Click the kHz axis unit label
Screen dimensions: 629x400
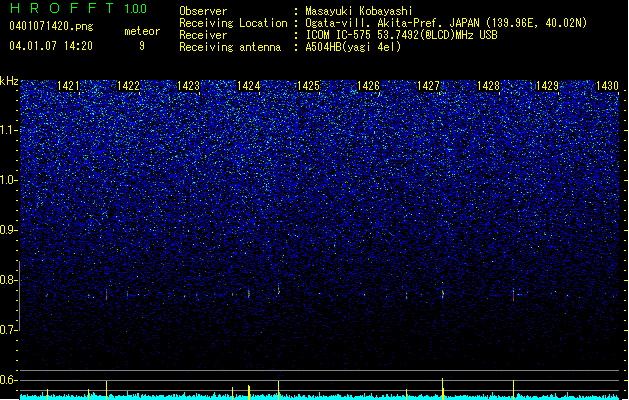pyautogui.click(x=9, y=81)
